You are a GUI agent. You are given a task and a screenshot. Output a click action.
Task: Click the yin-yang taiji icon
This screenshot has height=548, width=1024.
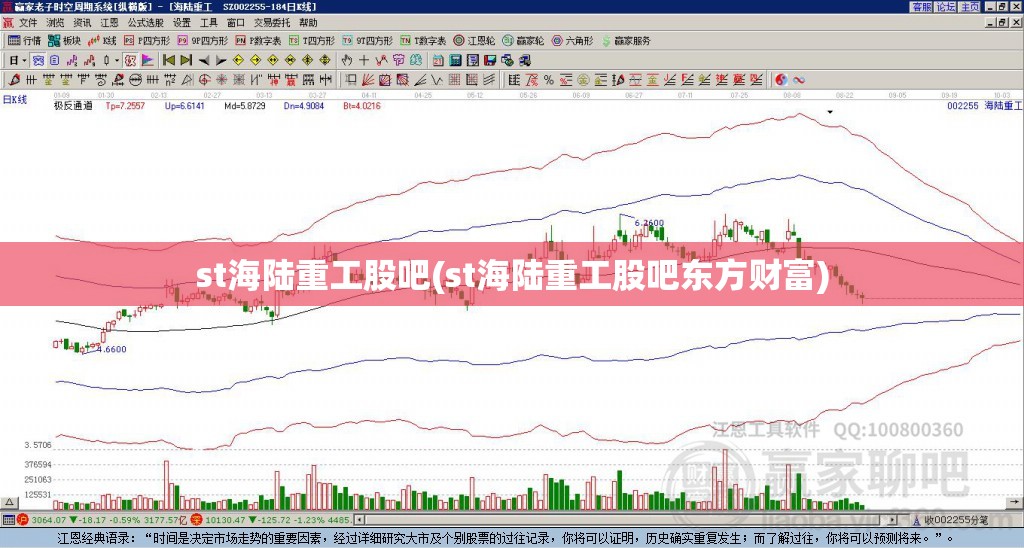(x=781, y=80)
